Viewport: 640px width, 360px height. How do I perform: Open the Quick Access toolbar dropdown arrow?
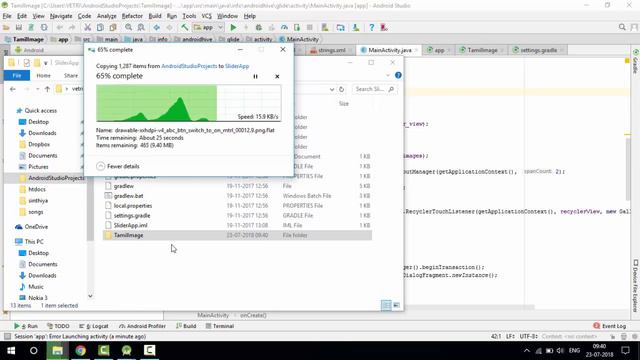(x=46, y=63)
